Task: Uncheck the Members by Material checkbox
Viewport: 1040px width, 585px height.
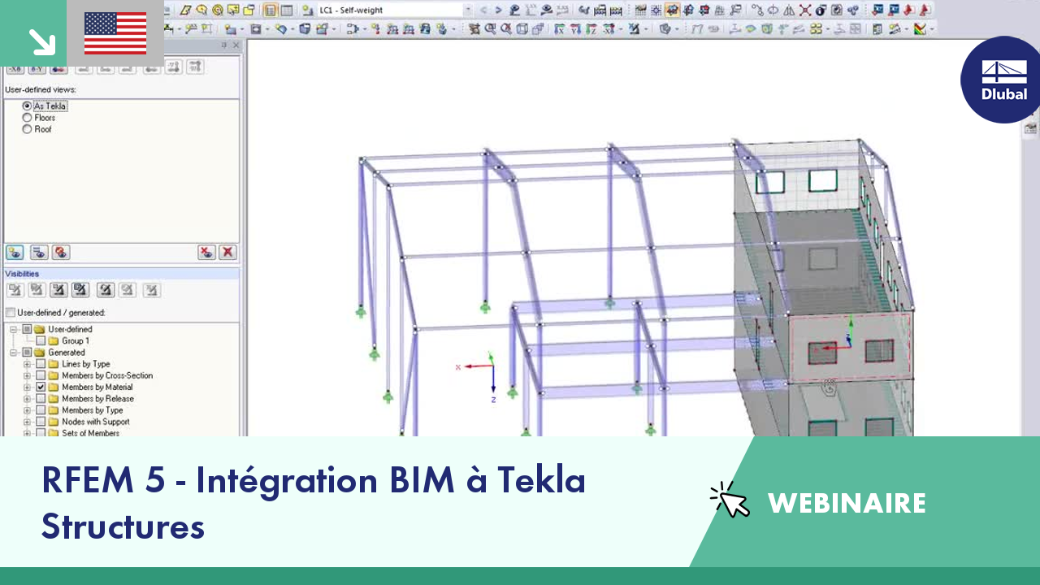Action: coord(41,387)
